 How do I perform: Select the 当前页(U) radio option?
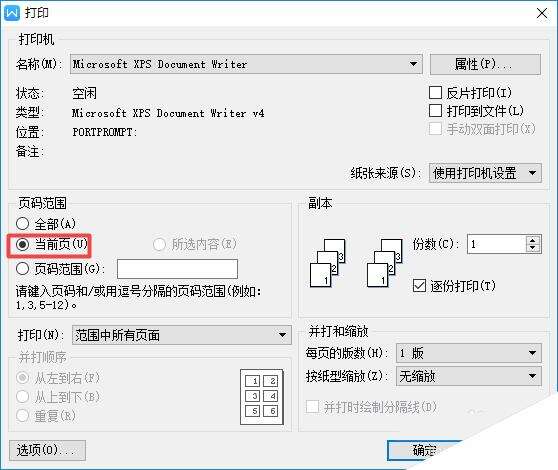pyautogui.click(x=22, y=244)
